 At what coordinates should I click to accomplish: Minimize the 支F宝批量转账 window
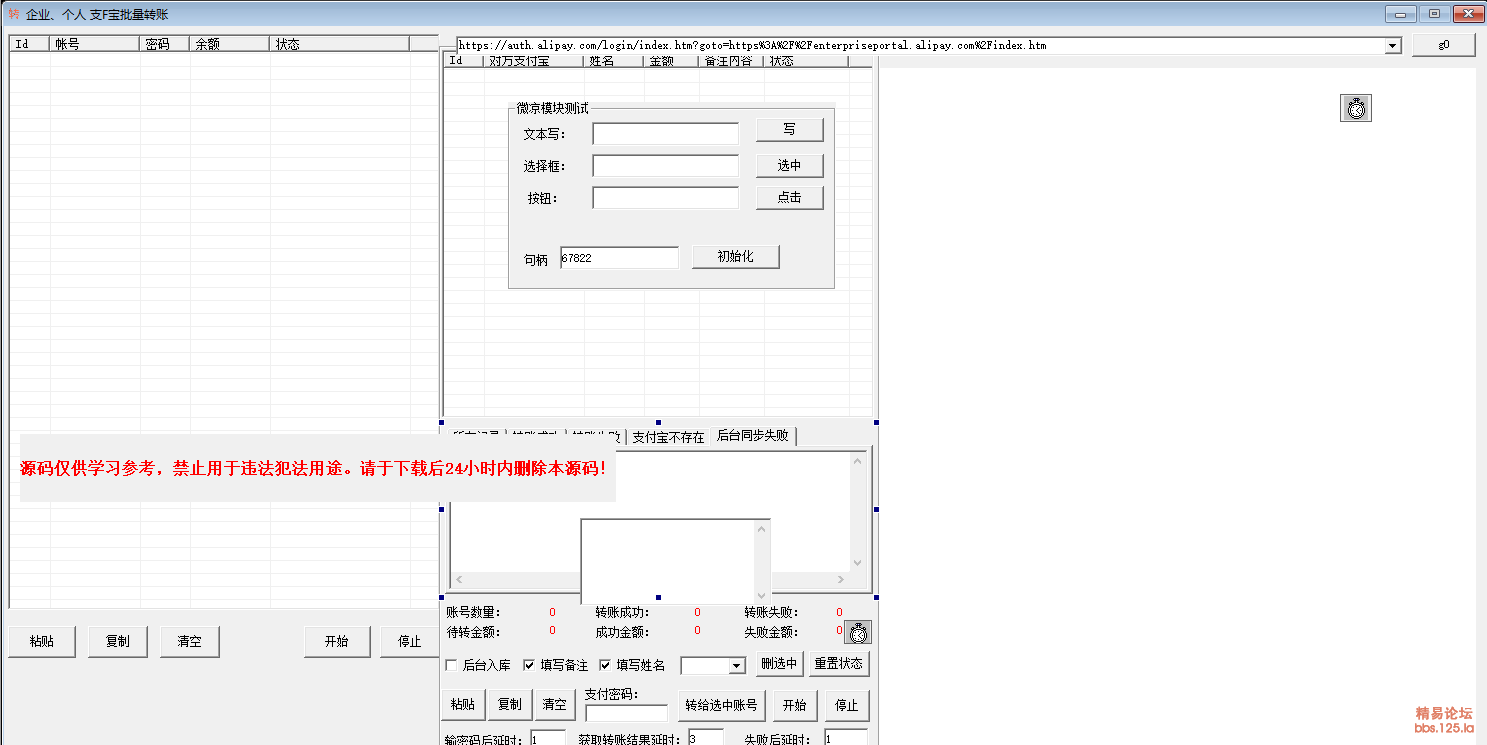1399,14
